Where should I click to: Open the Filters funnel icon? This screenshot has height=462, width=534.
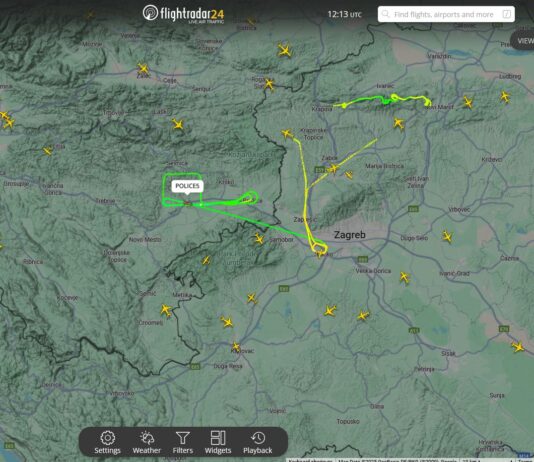click(x=183, y=442)
